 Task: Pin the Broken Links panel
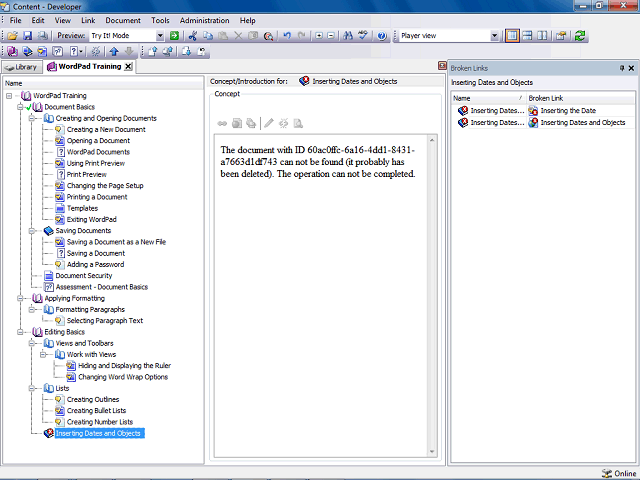pos(622,68)
